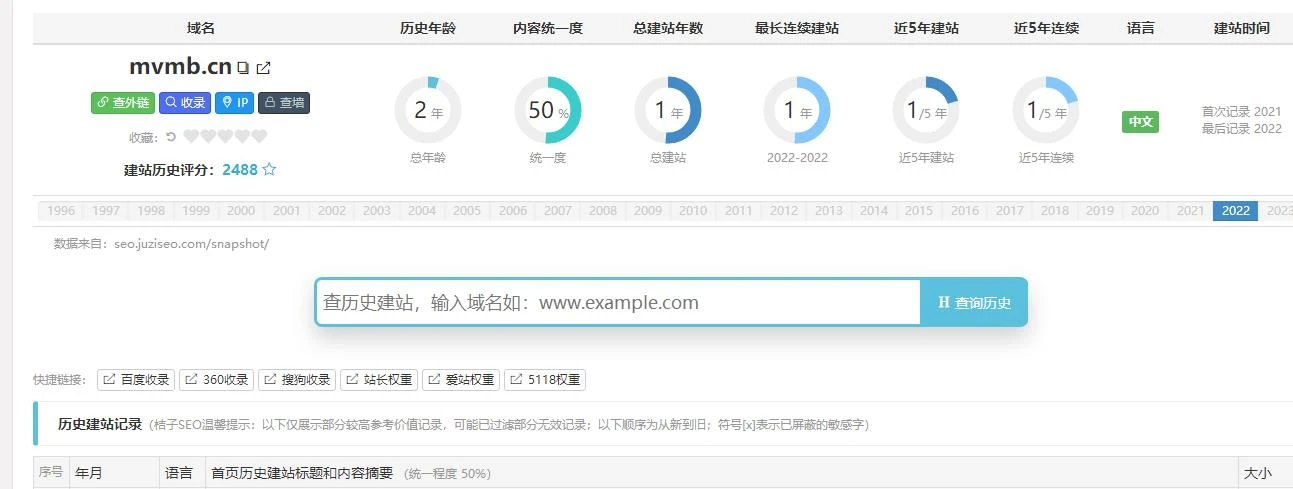Copy the mvmb.cn domain name icon
Screen dimensions: 1293x489
coord(243,69)
